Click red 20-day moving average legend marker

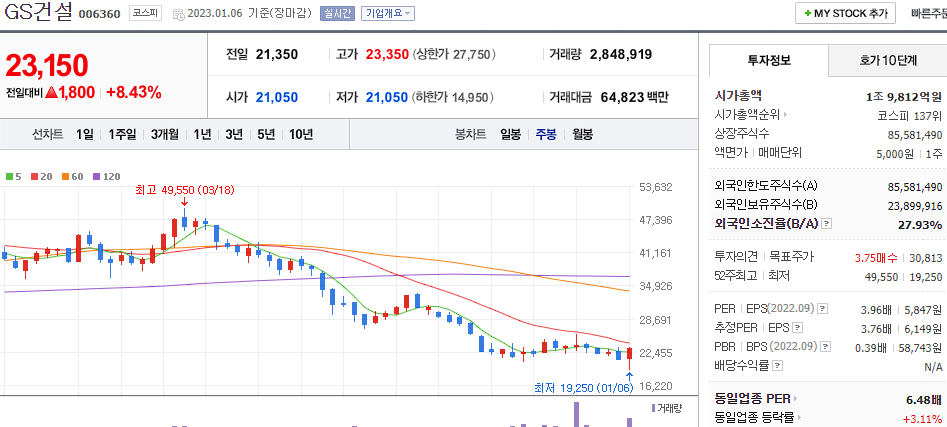coord(34,177)
